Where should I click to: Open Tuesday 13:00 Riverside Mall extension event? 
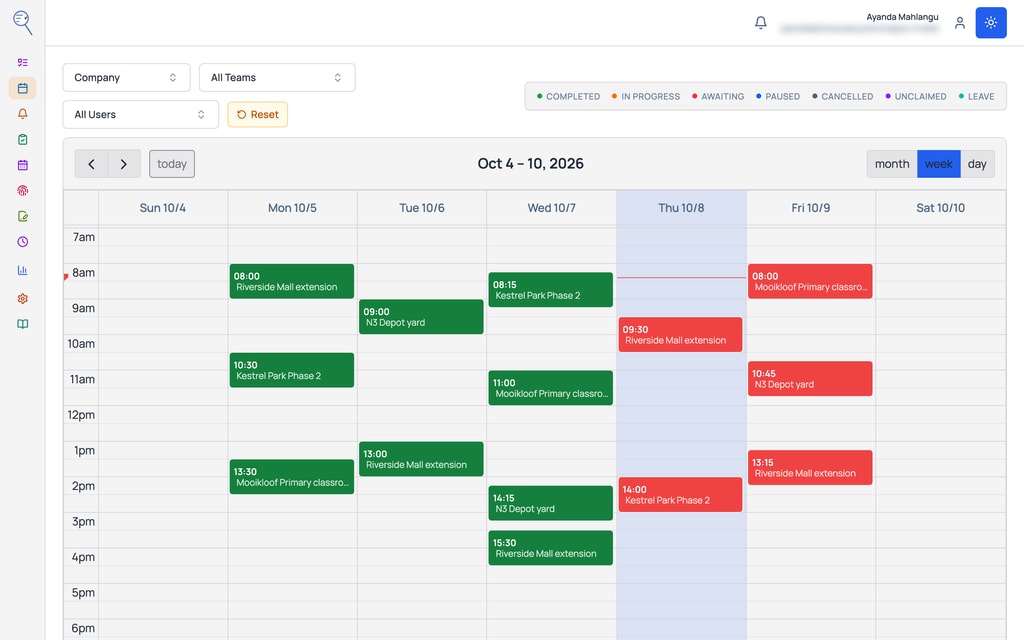coord(421,459)
